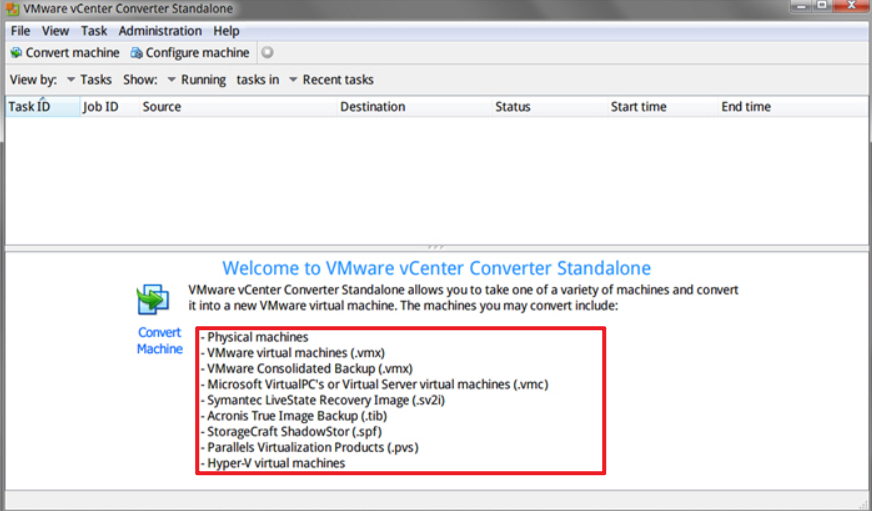Click 'Parallels Virtualization Products (.pvs)' text
Viewport: 872px width, 511px height.
point(313,447)
